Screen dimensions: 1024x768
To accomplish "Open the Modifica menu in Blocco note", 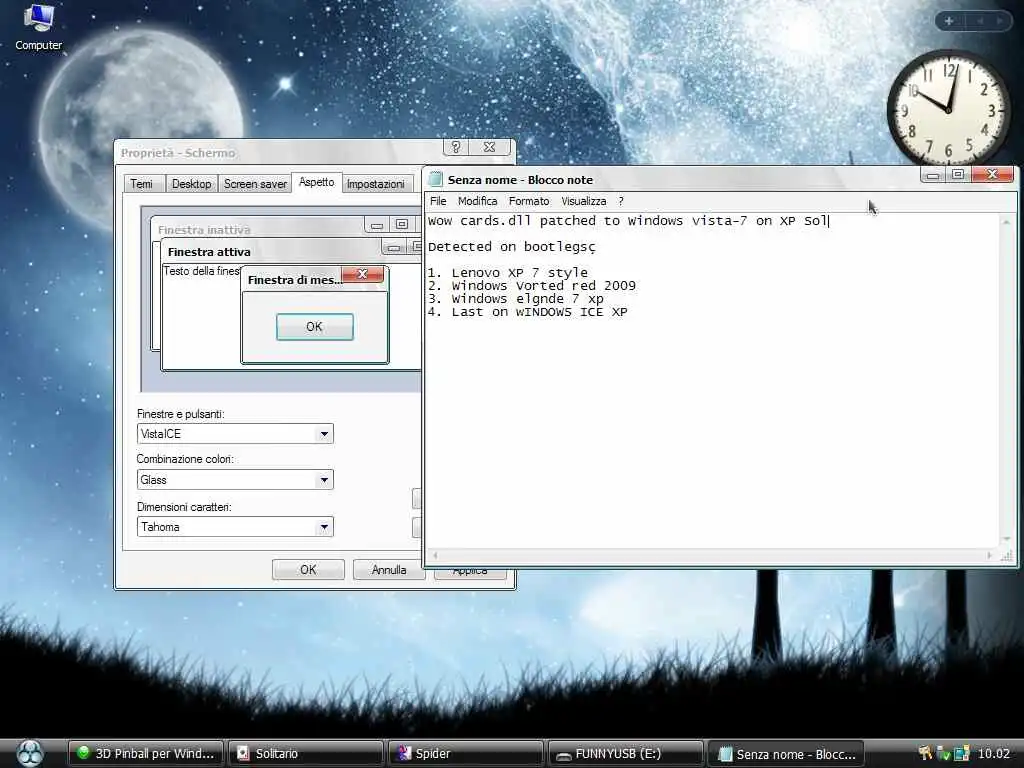I will coord(477,201).
